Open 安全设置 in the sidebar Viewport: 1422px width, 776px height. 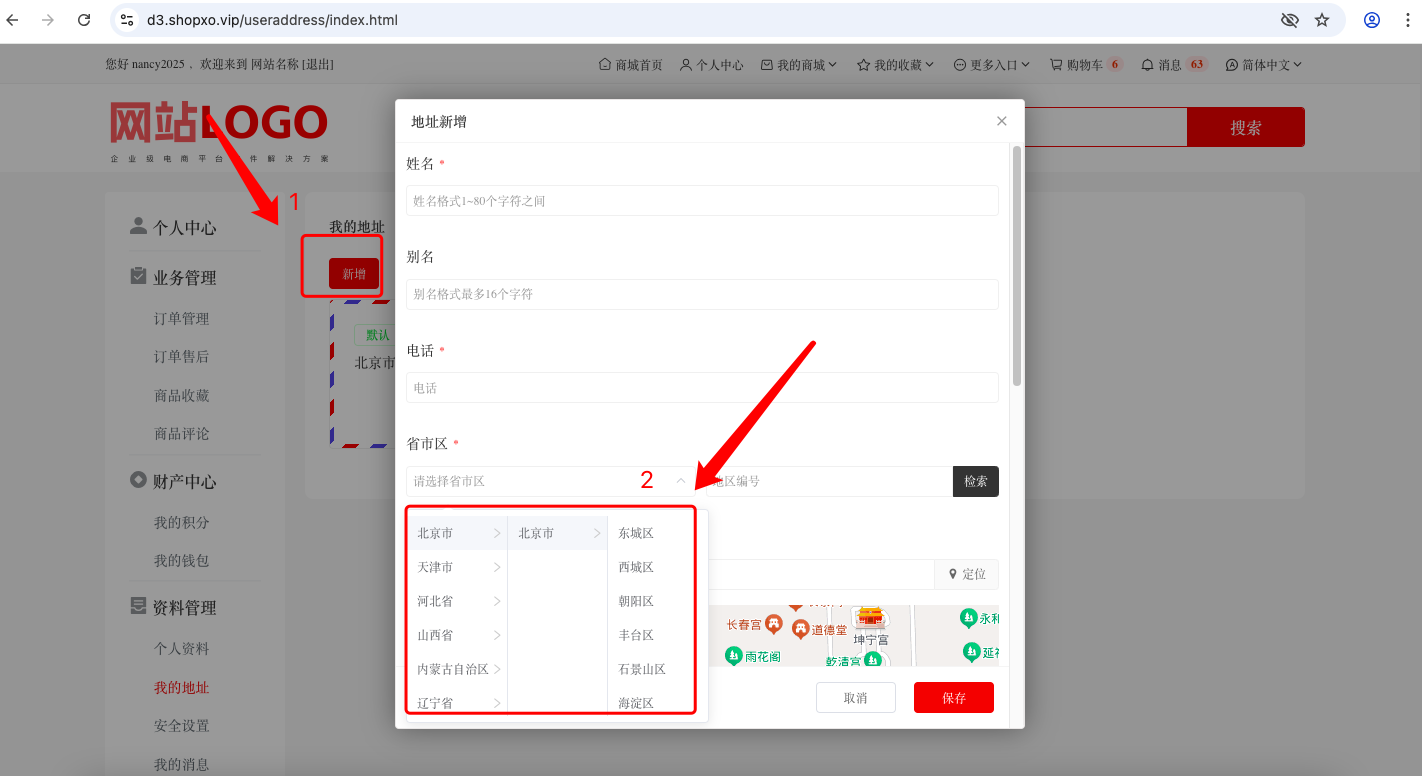point(182,726)
